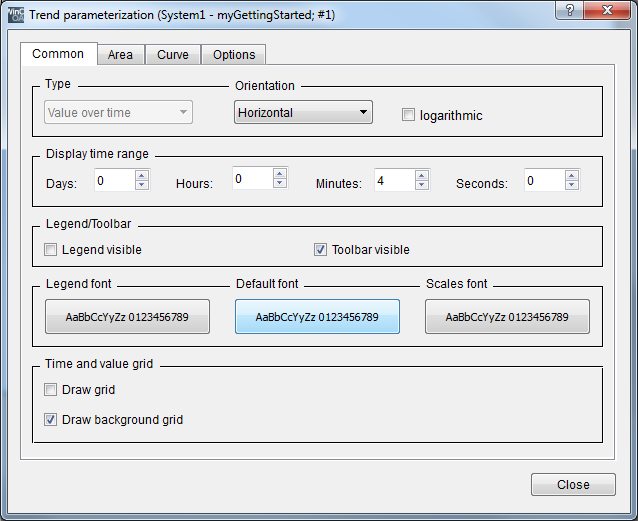Close the dialog with the red X
638x521 pixels.
click(x=607, y=10)
